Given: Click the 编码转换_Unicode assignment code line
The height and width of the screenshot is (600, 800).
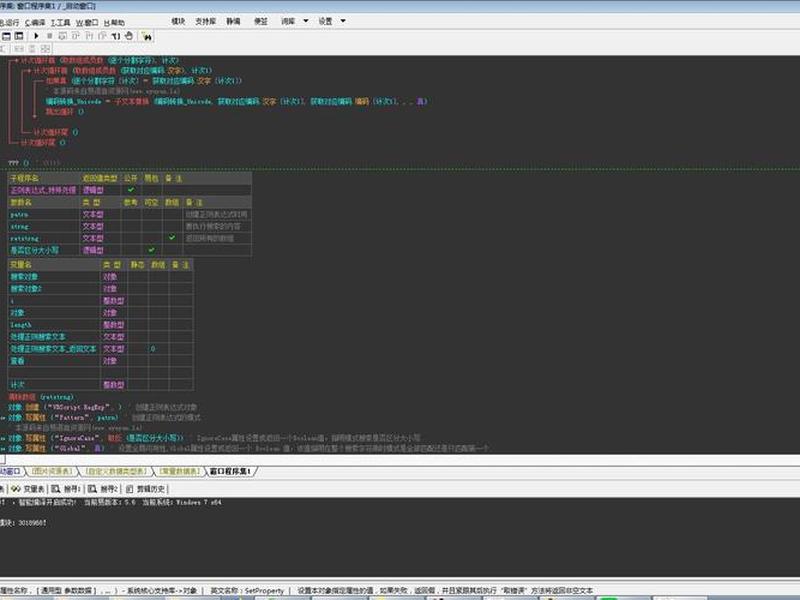Looking at the screenshot, I should click(237, 102).
